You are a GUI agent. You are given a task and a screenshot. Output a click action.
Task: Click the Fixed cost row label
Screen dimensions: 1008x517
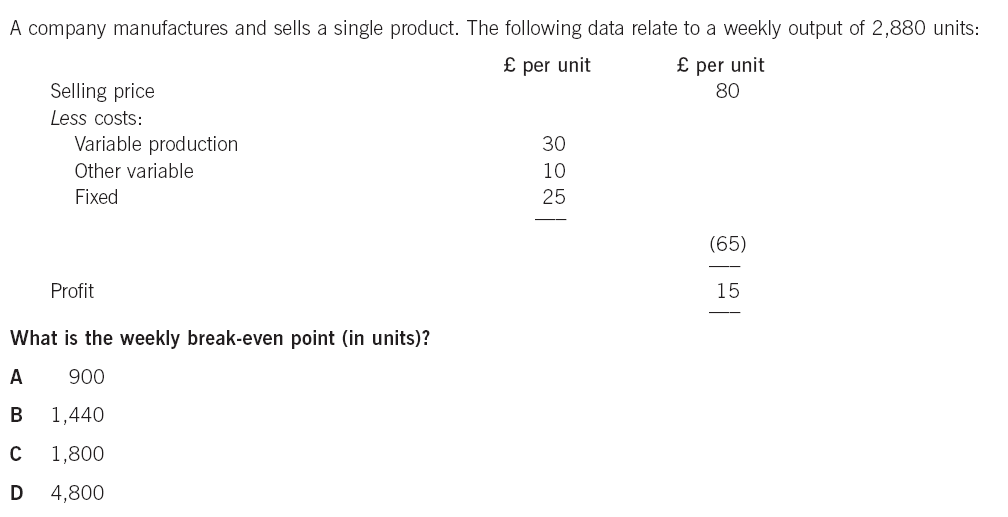click(x=96, y=197)
